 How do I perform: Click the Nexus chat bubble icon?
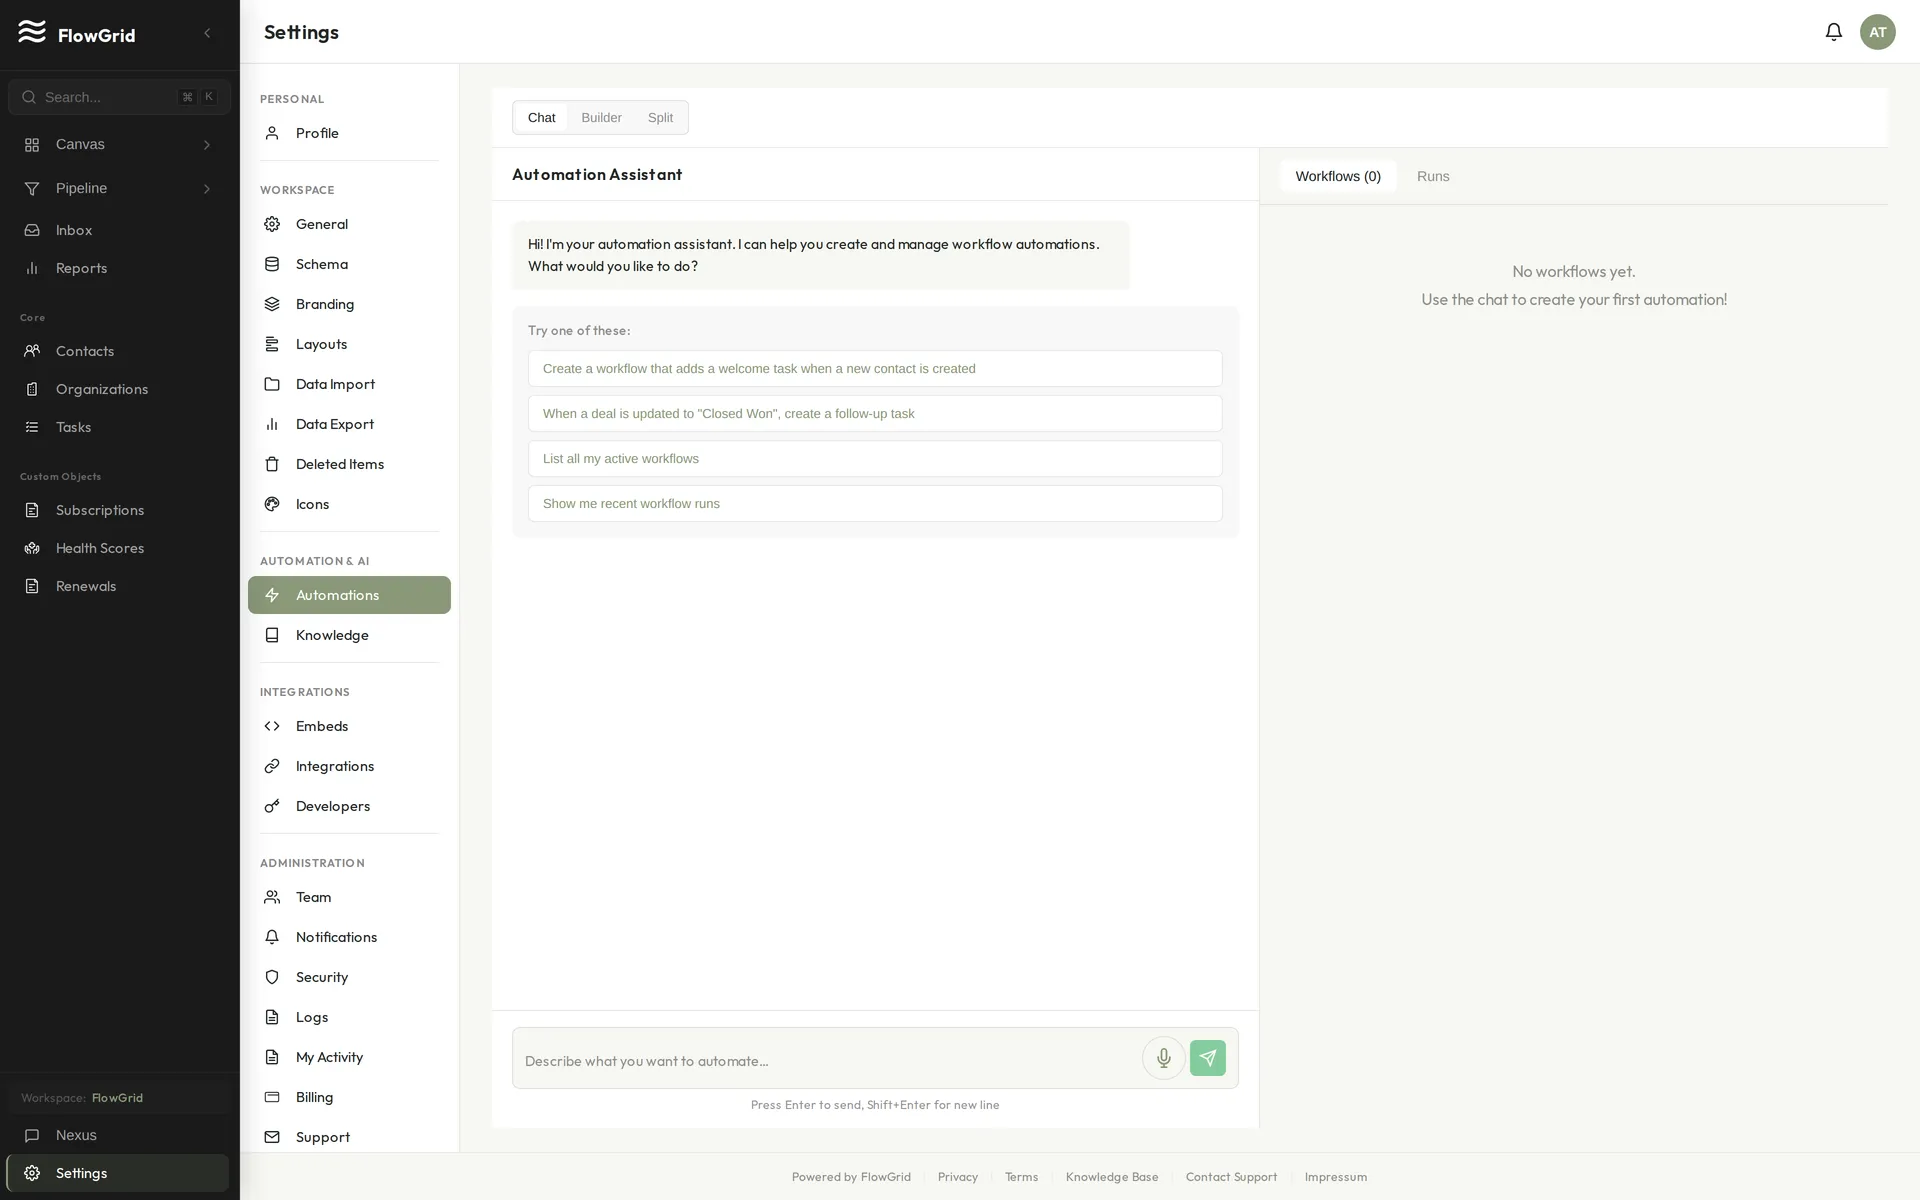(32, 1135)
